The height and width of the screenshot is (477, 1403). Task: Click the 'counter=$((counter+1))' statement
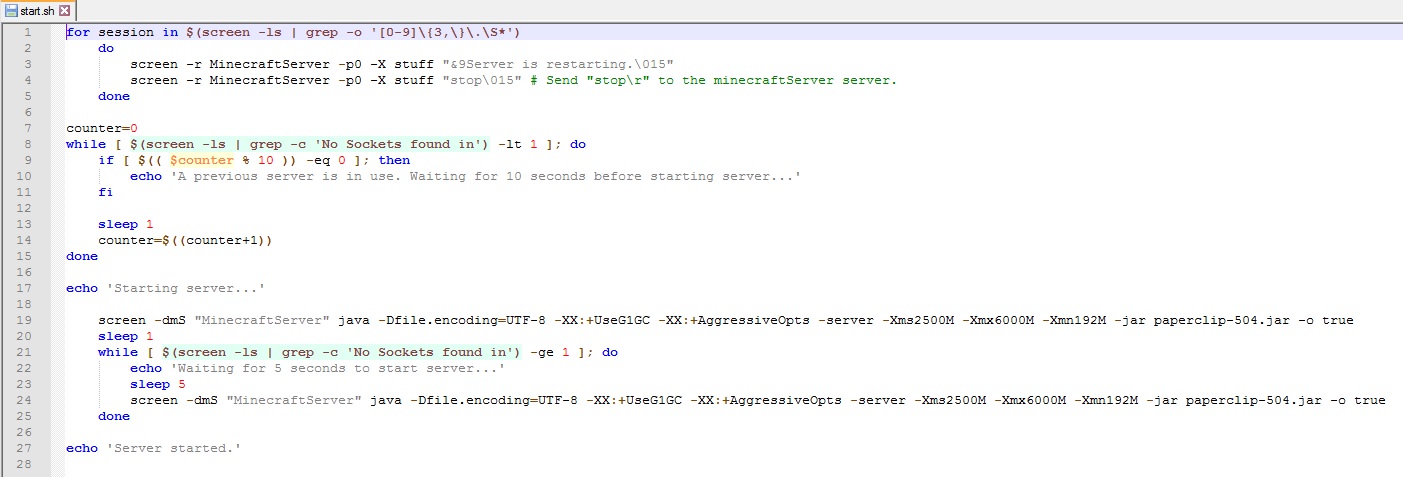(186, 240)
